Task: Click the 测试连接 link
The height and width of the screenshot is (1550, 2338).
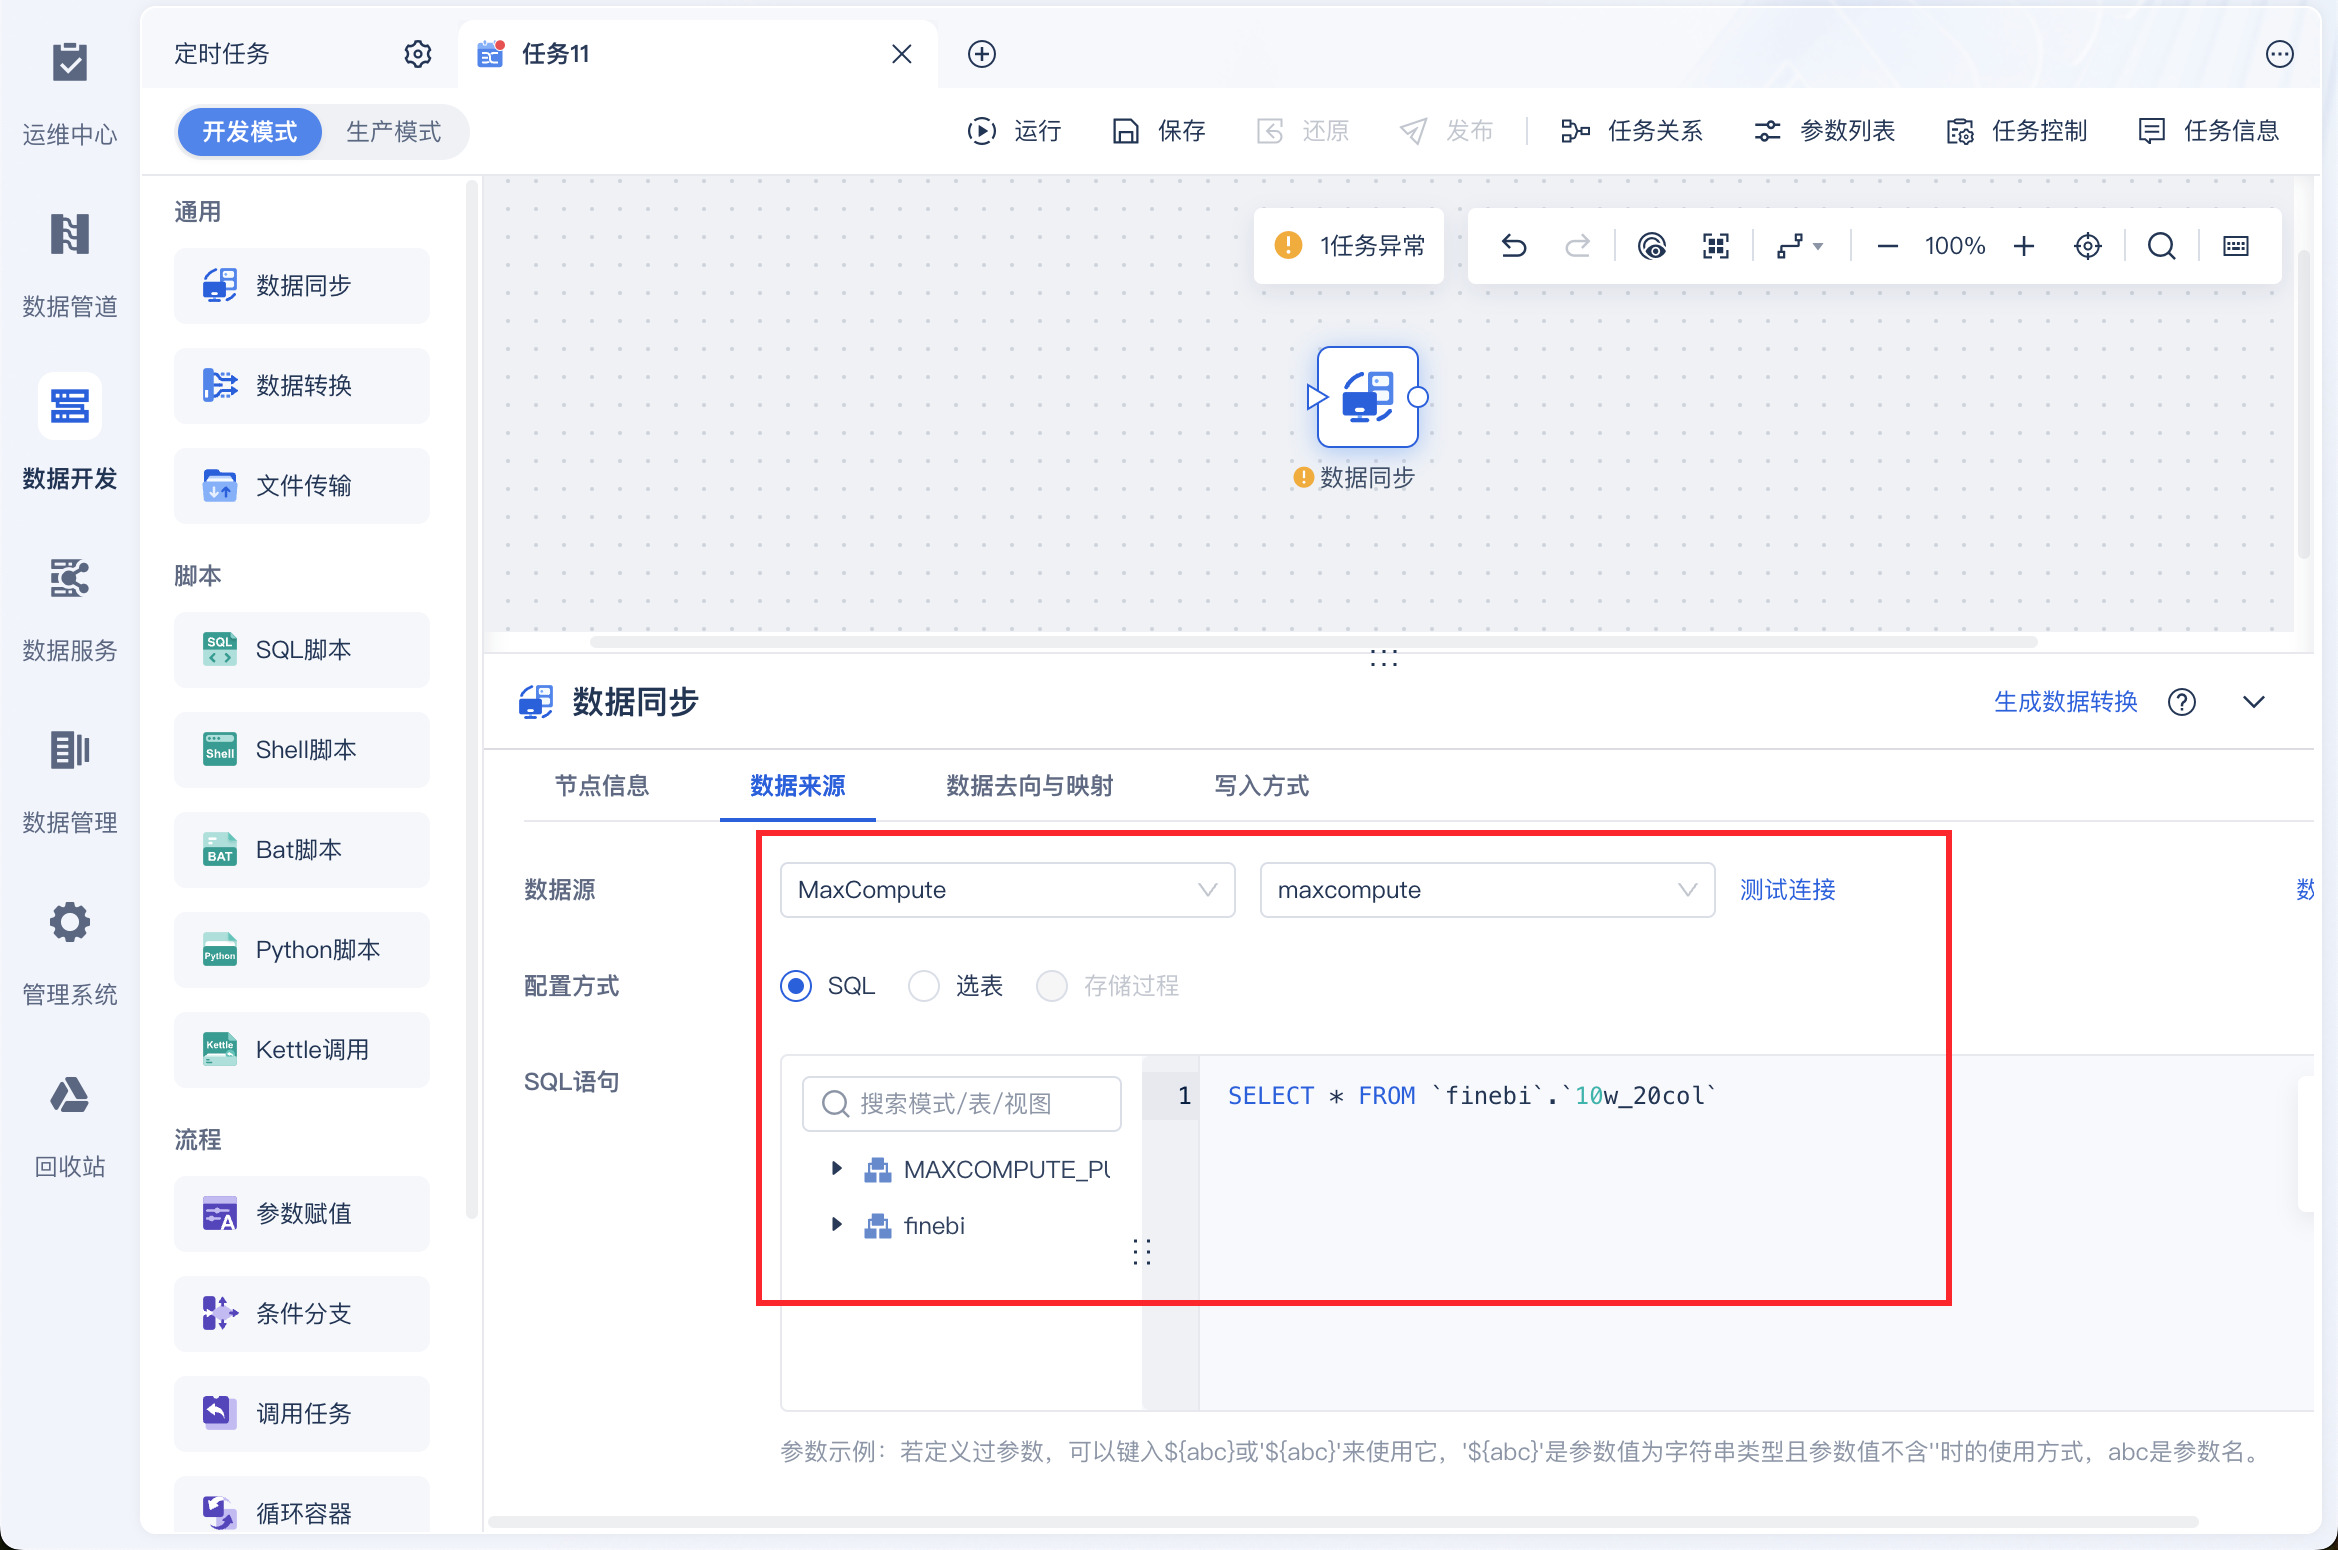Action: [1787, 890]
